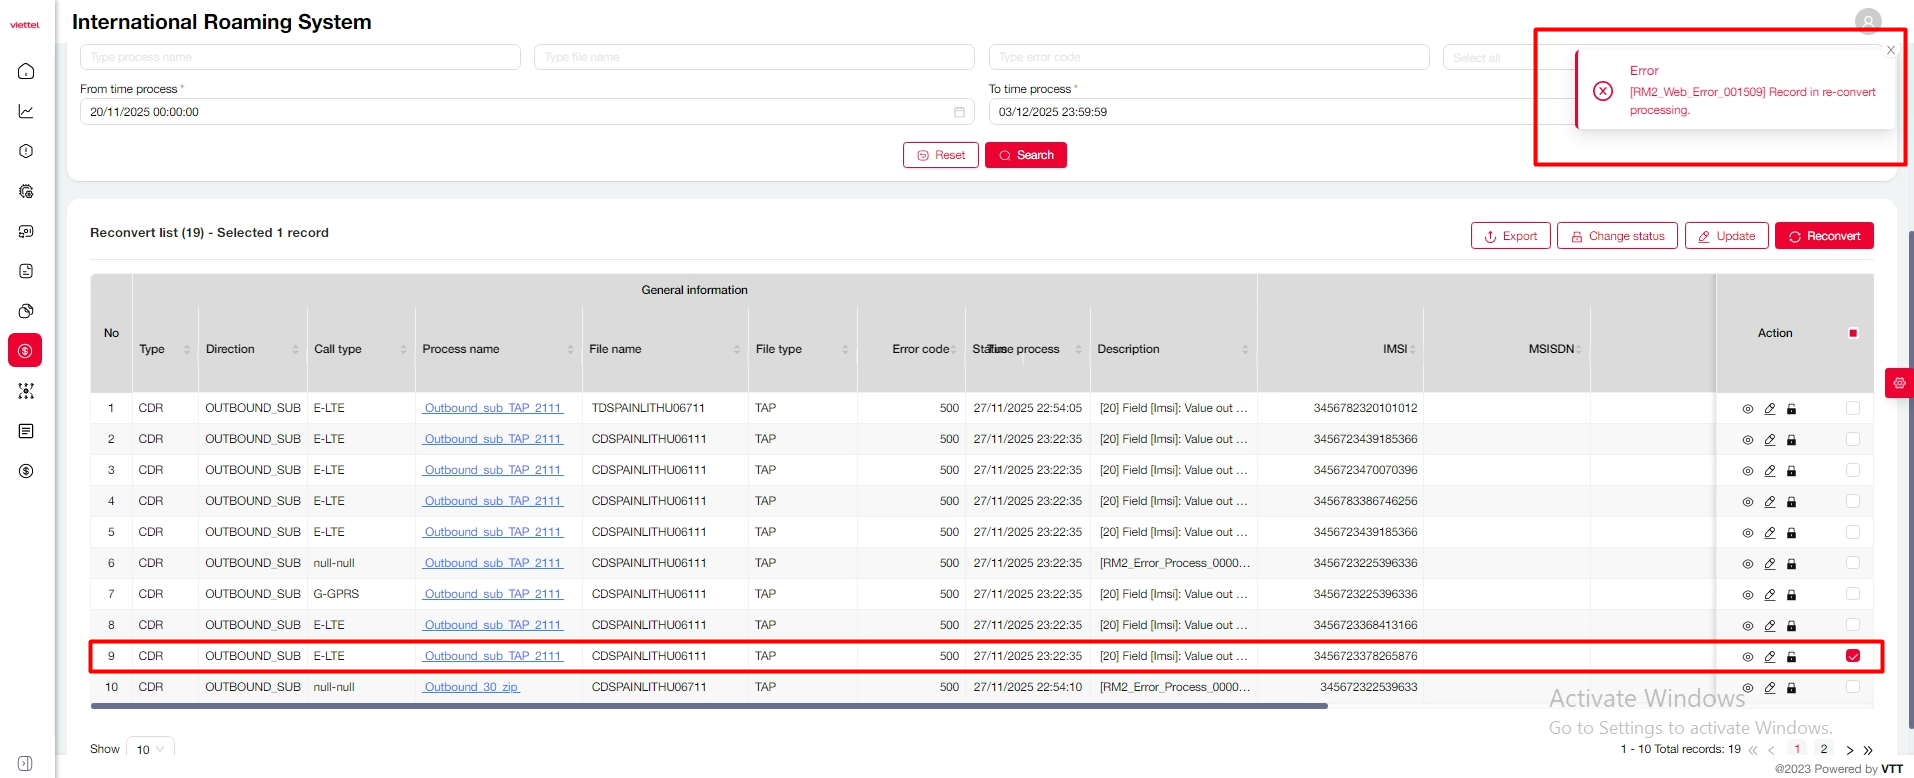The height and width of the screenshot is (778, 1914).
Task: Go to page 2 in pagination
Action: tap(1823, 749)
